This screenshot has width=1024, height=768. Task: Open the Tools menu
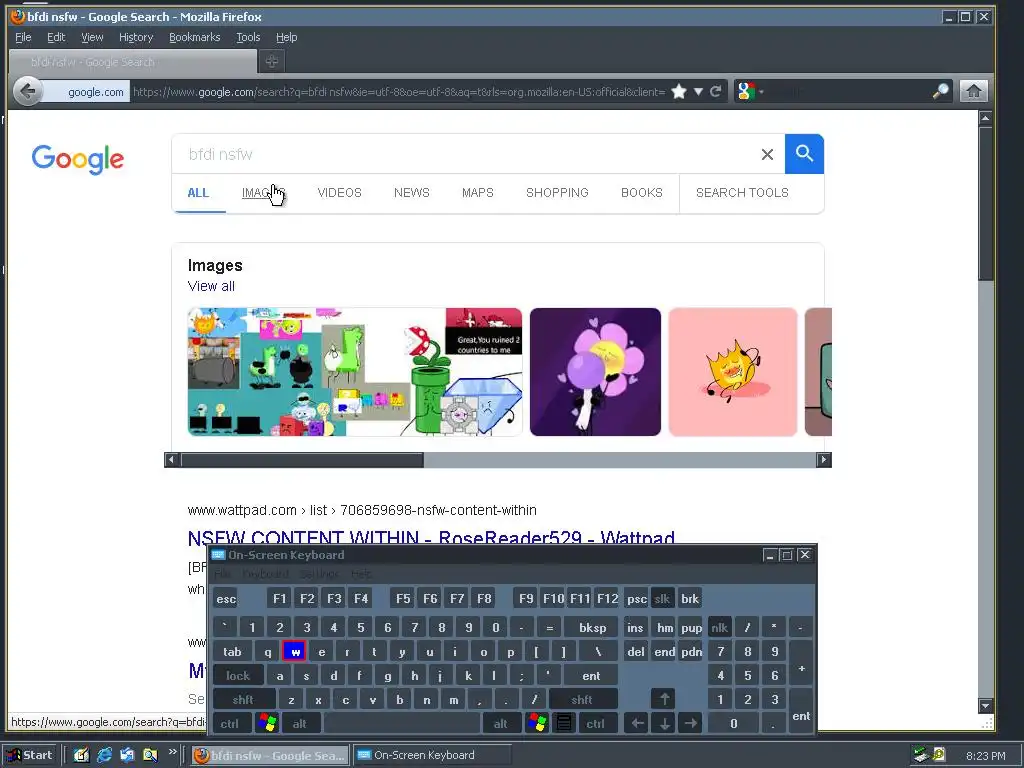pos(248,37)
